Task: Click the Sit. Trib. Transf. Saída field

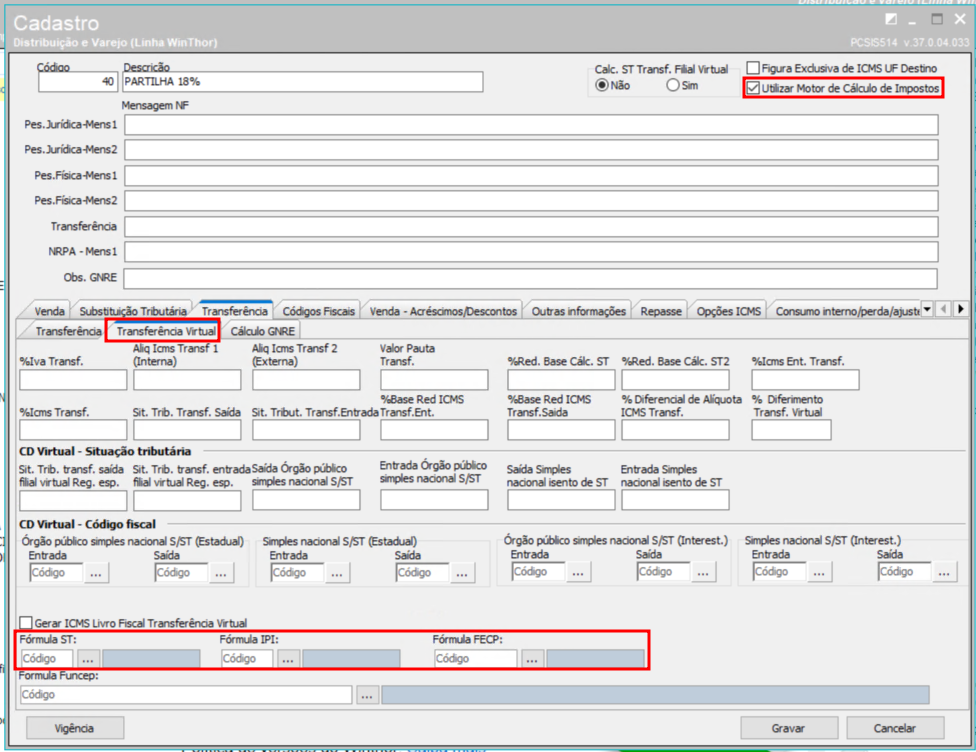Action: point(187,430)
